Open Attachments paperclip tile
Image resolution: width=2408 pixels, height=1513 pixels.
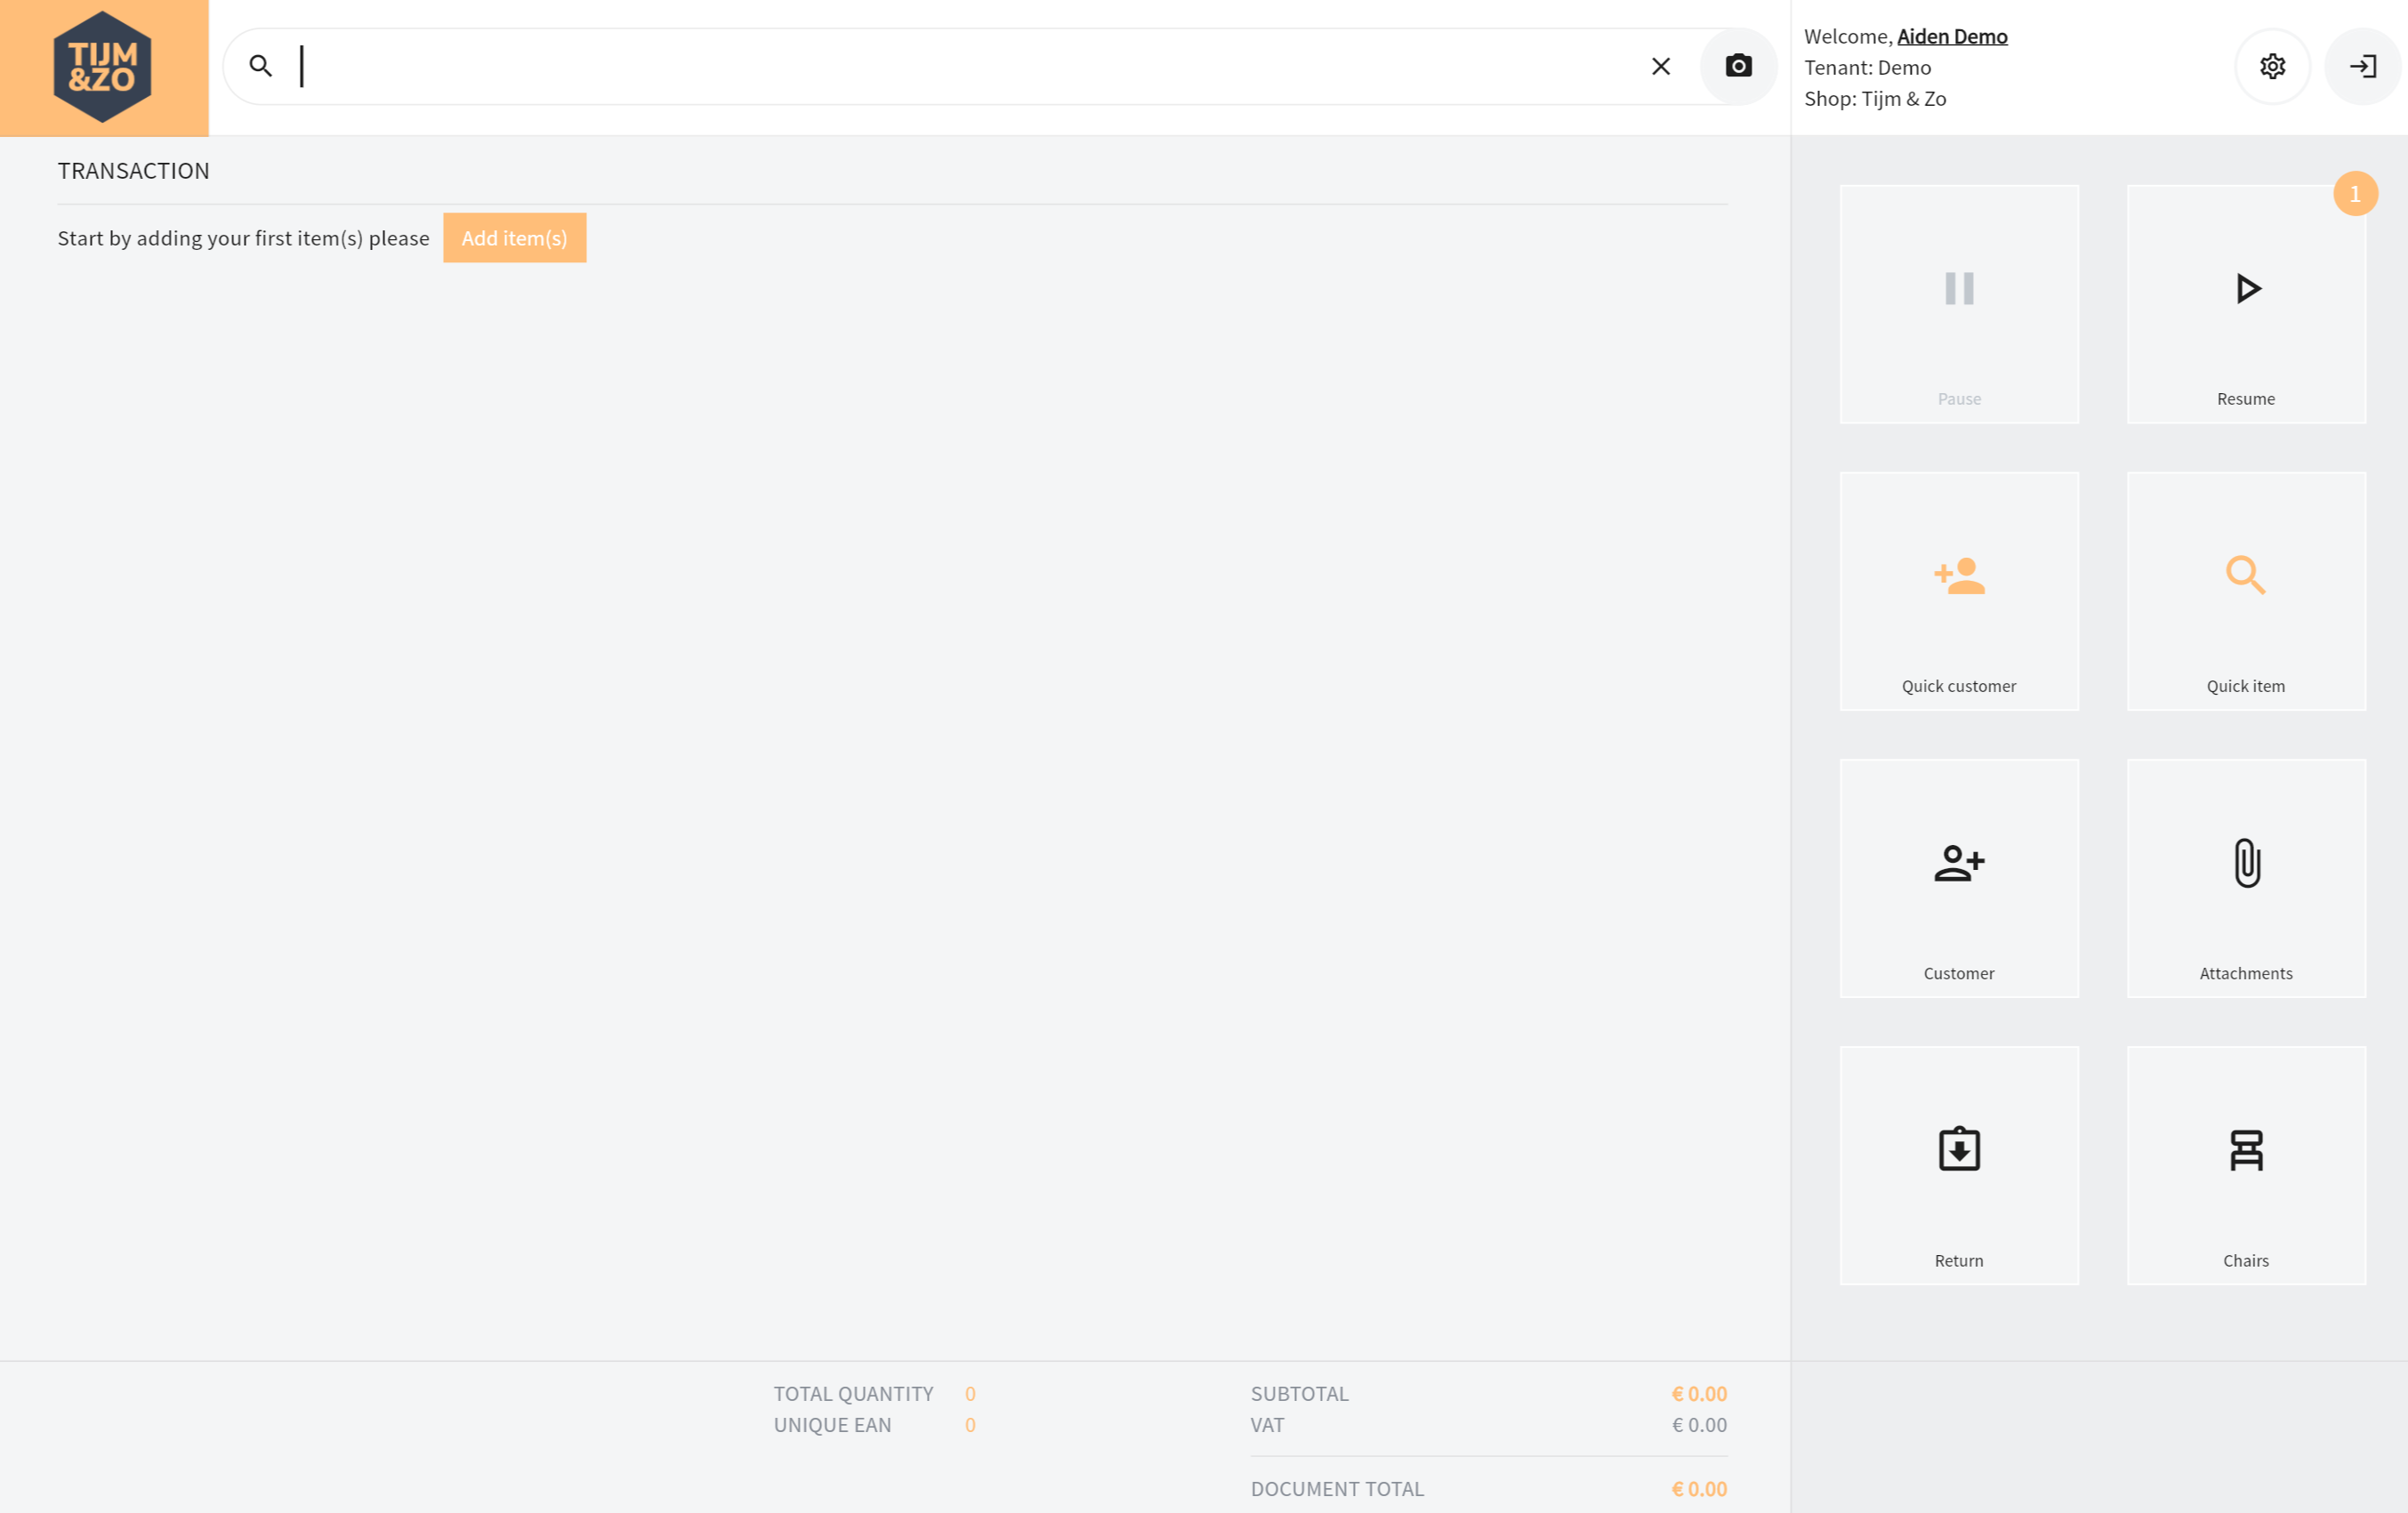[2245, 878]
